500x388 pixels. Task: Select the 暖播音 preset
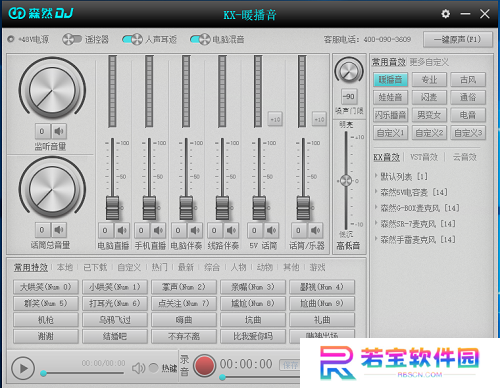coord(390,79)
